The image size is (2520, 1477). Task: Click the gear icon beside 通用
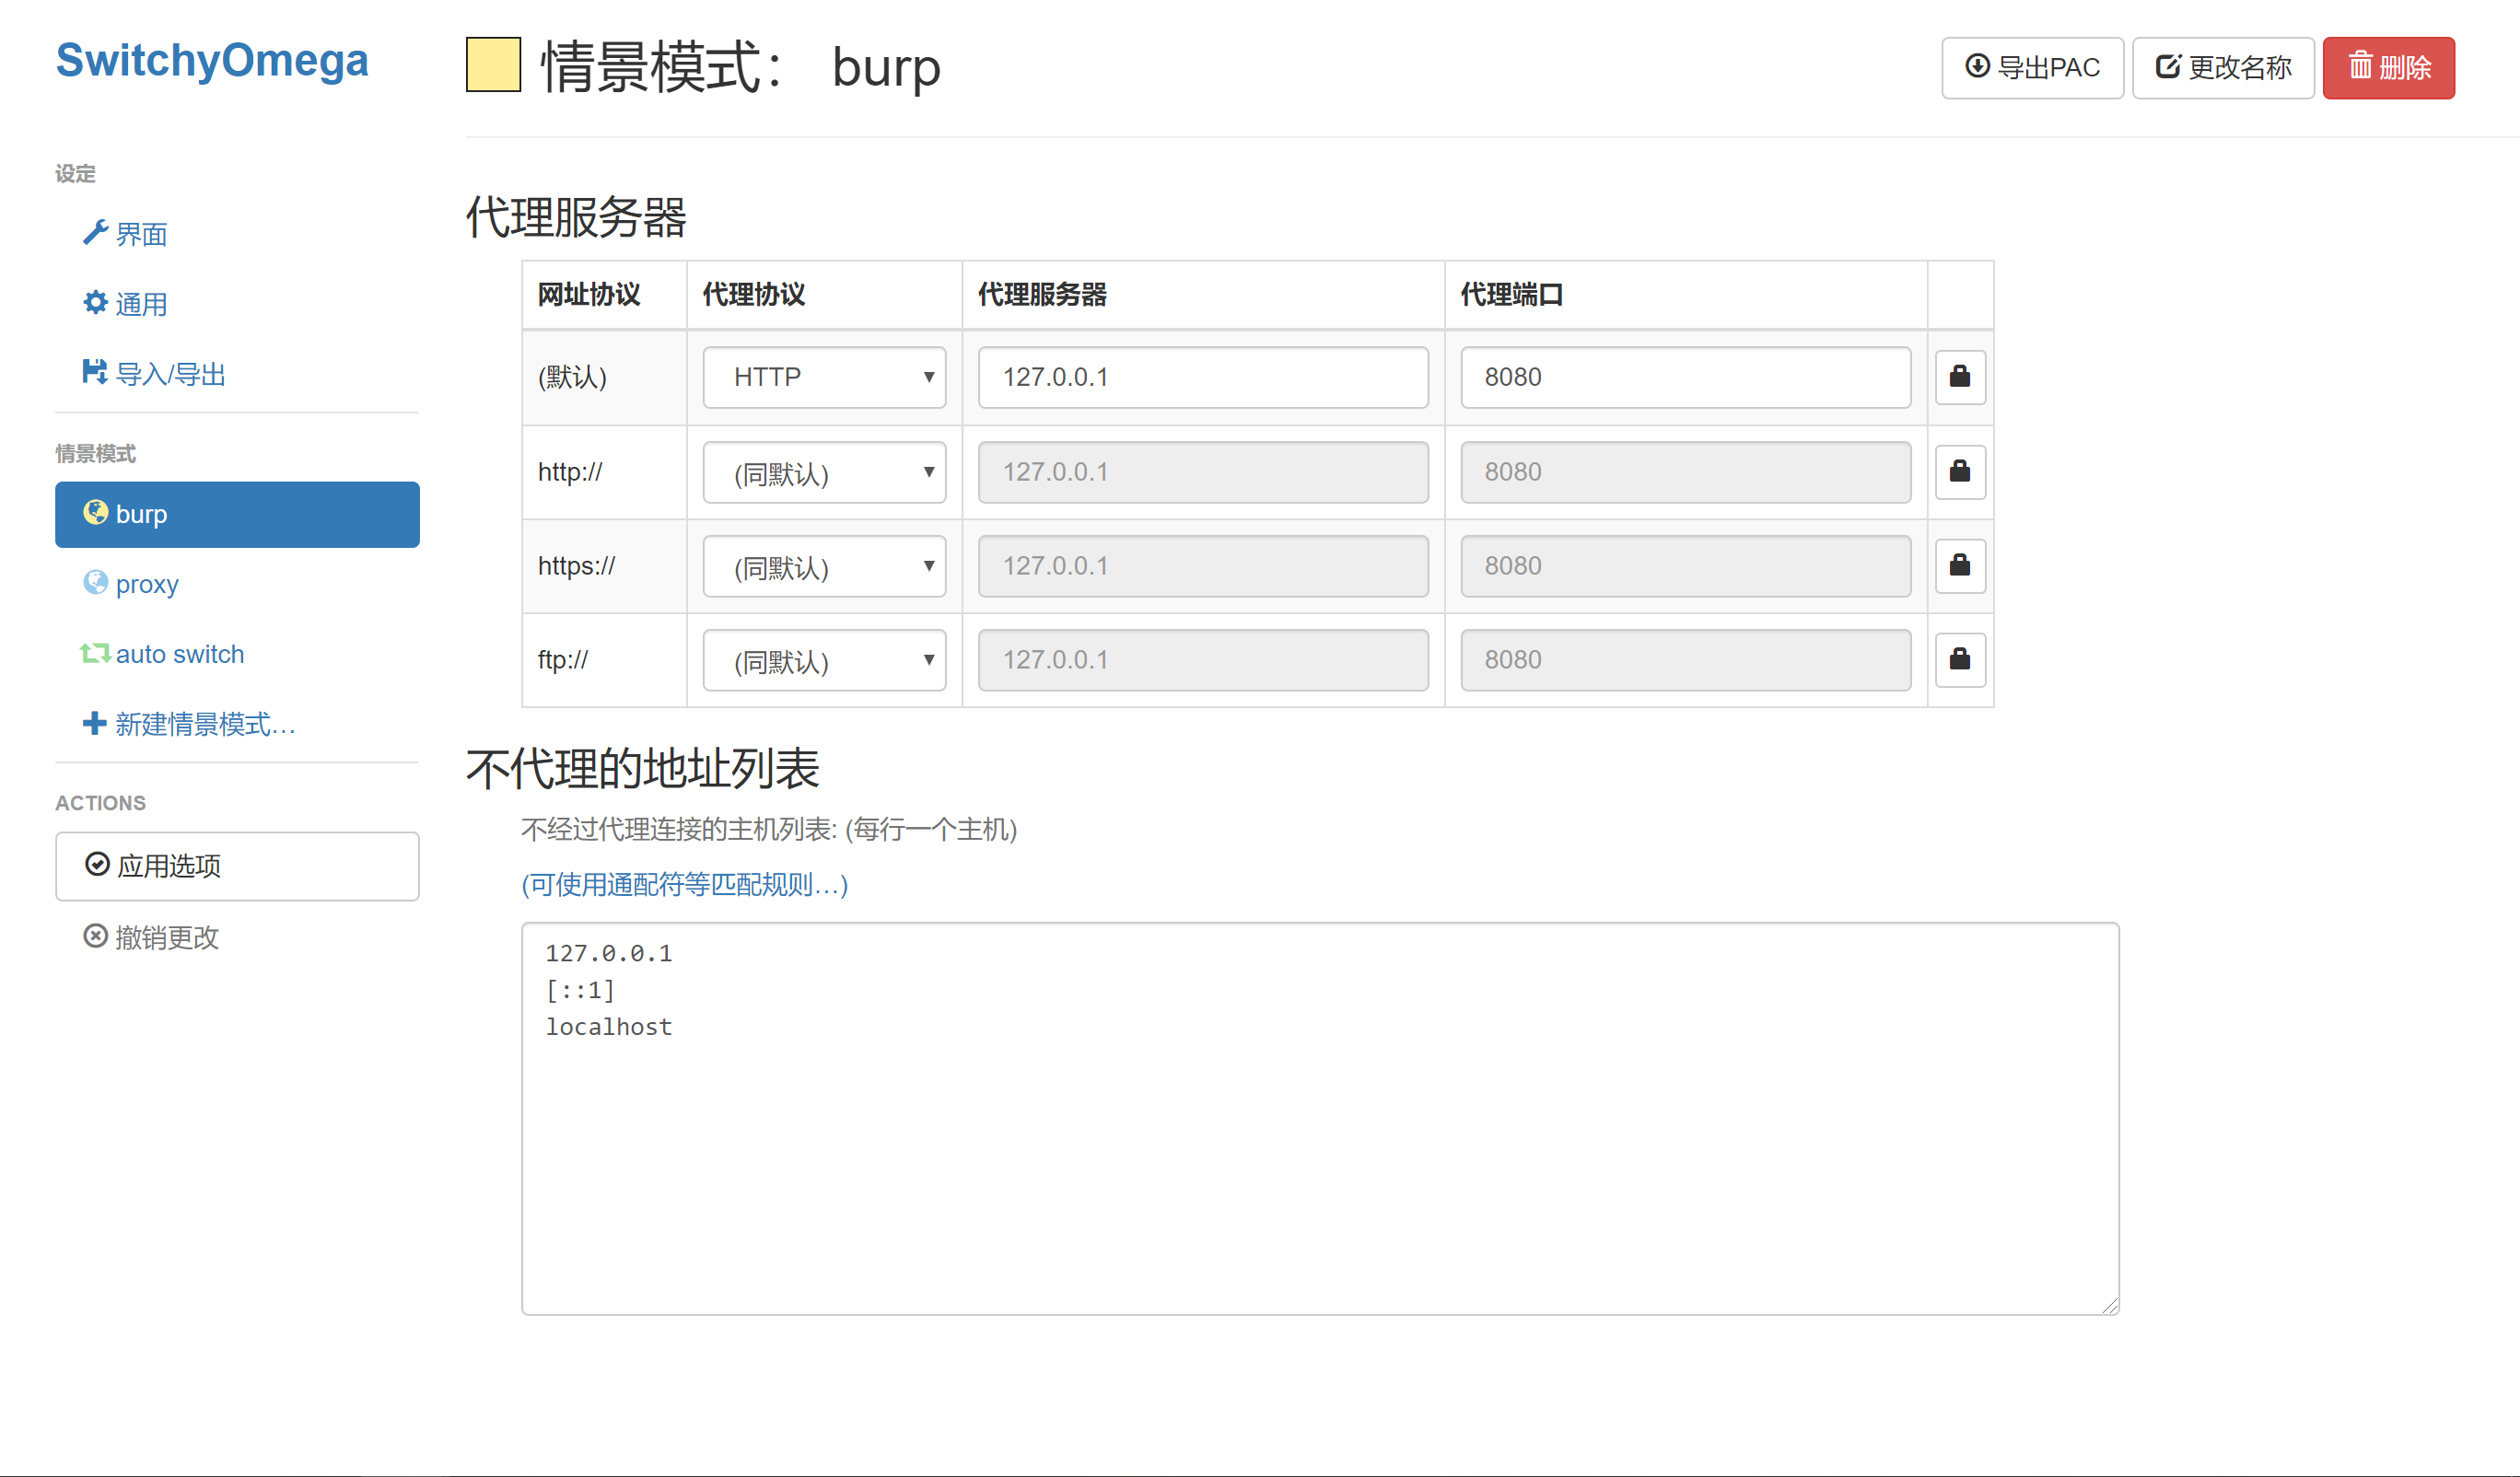[x=95, y=302]
